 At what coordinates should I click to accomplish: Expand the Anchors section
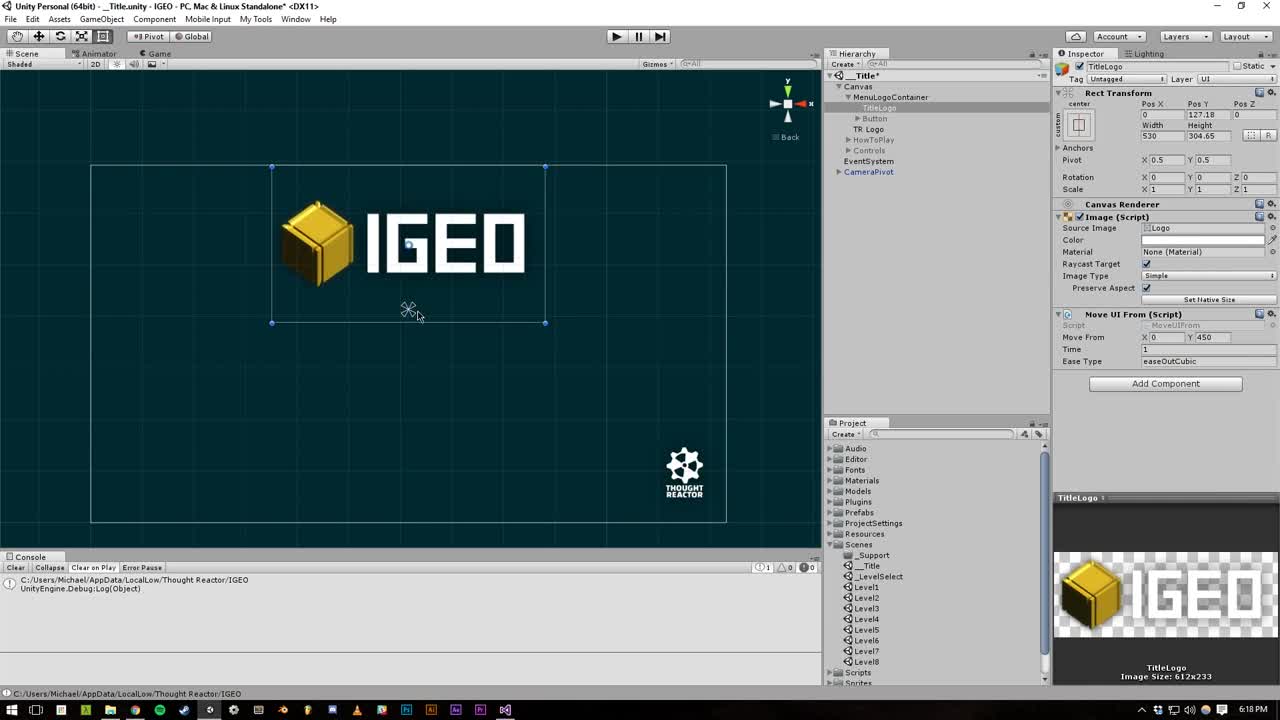pyautogui.click(x=1058, y=148)
